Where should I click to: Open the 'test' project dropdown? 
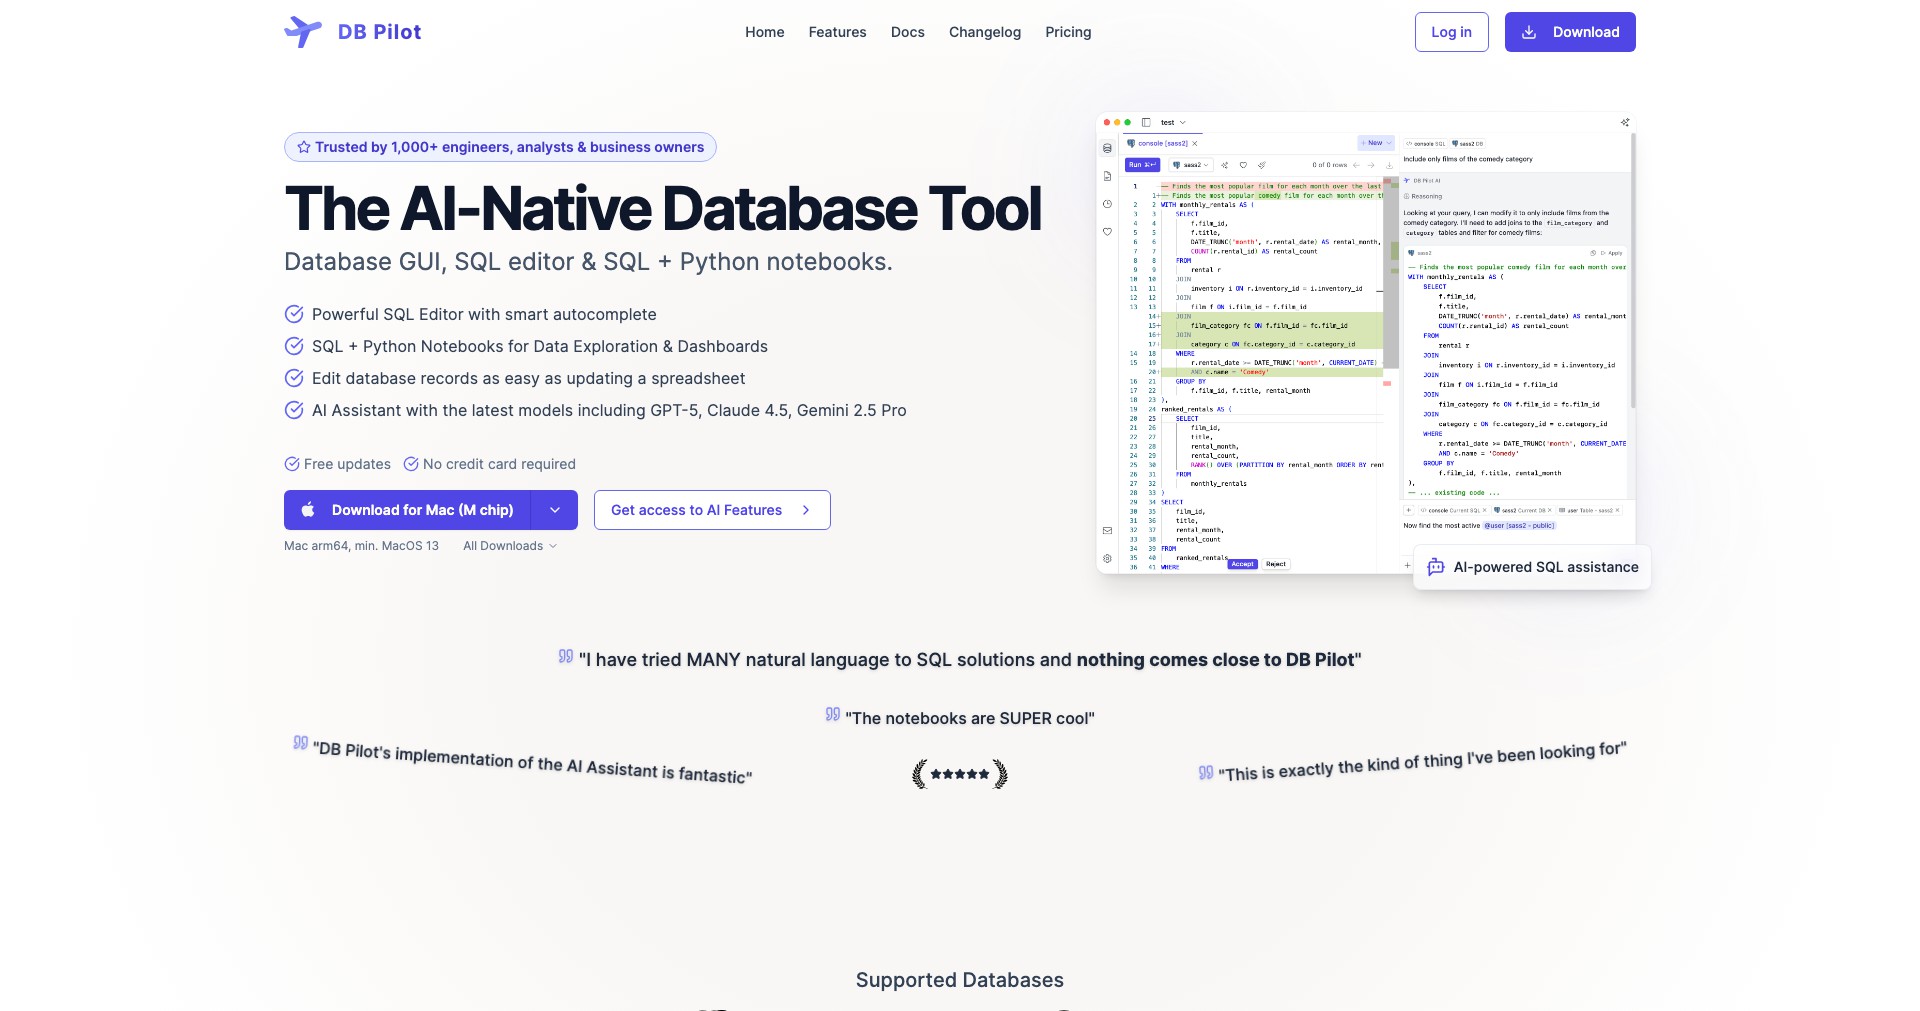tap(1173, 122)
